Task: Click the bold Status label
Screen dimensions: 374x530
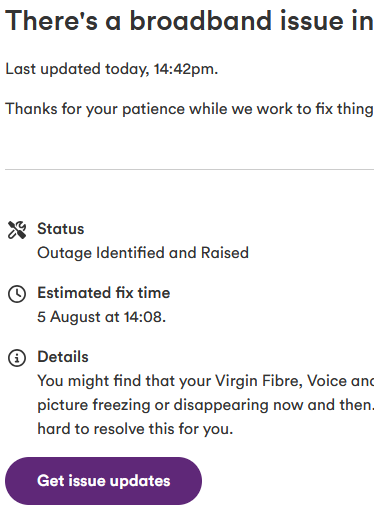Action: point(61,229)
